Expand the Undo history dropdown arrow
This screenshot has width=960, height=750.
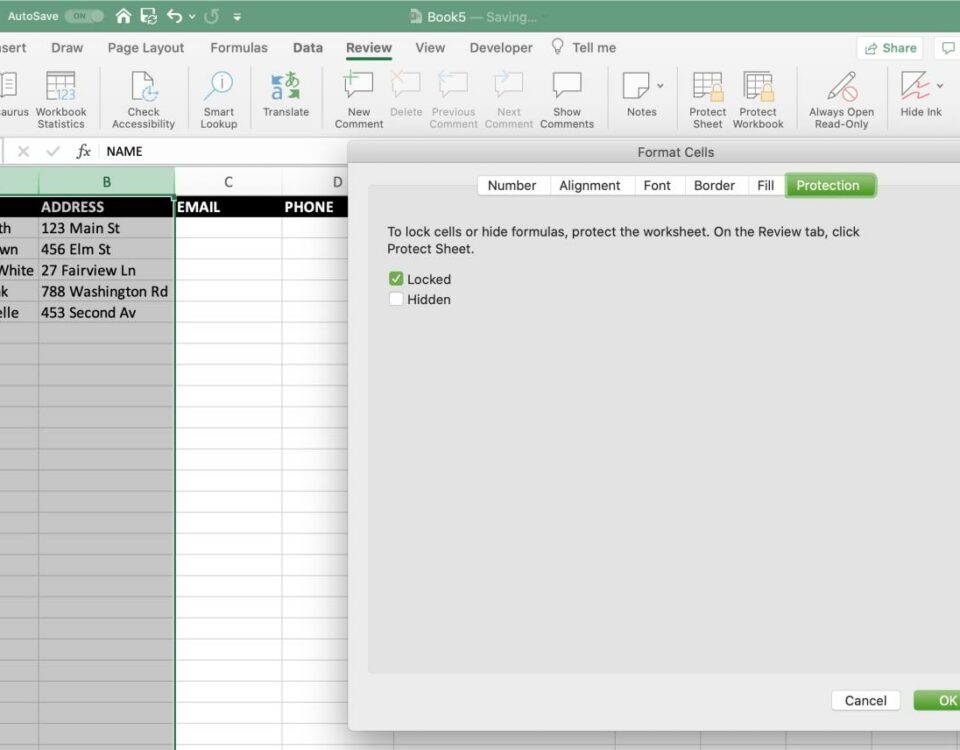tap(192, 17)
